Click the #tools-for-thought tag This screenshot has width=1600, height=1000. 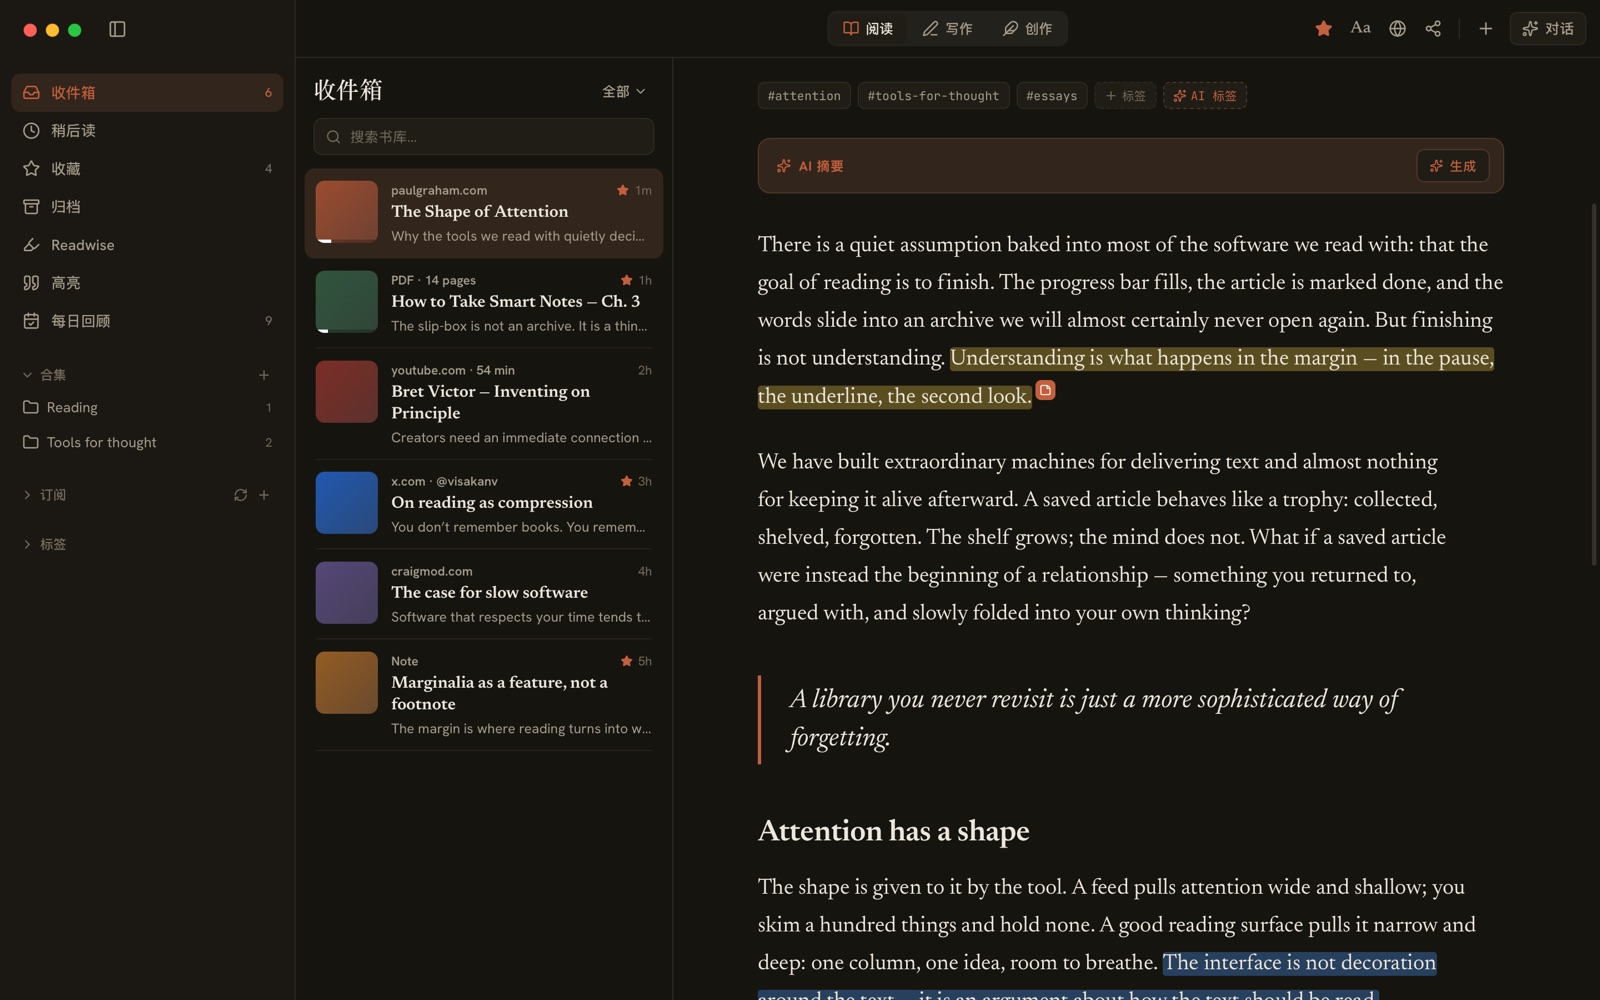(x=933, y=96)
